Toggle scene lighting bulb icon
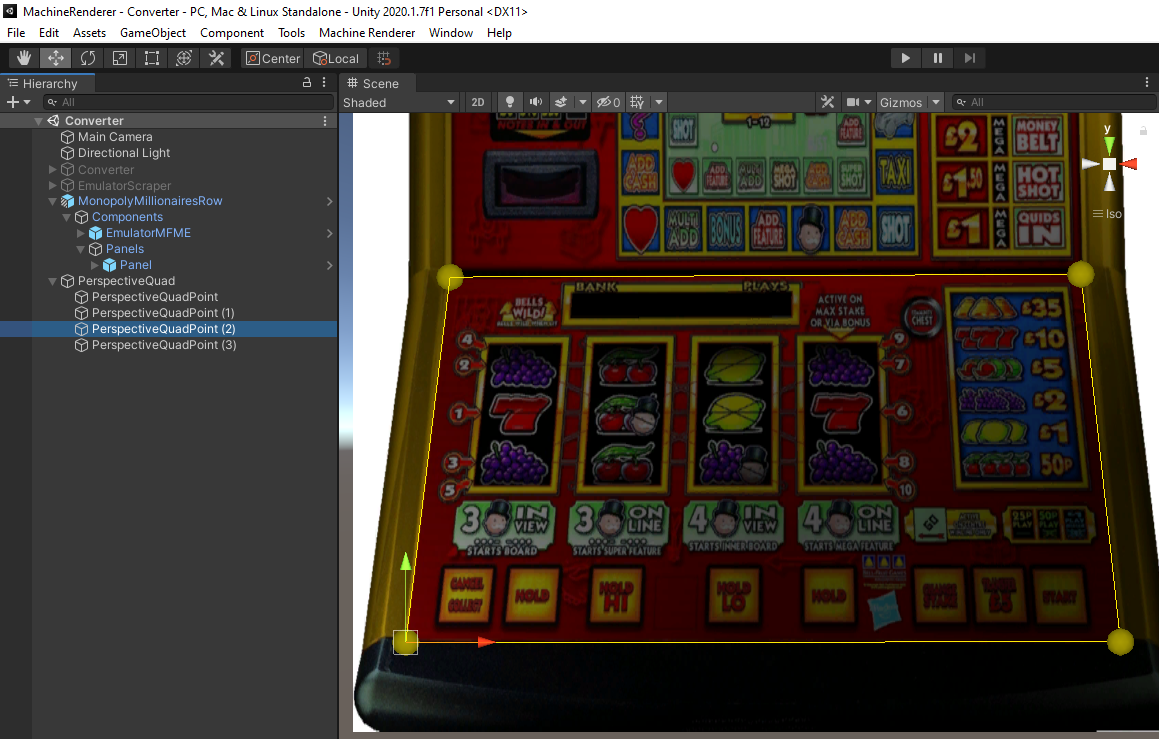This screenshot has width=1159, height=739. [x=510, y=102]
